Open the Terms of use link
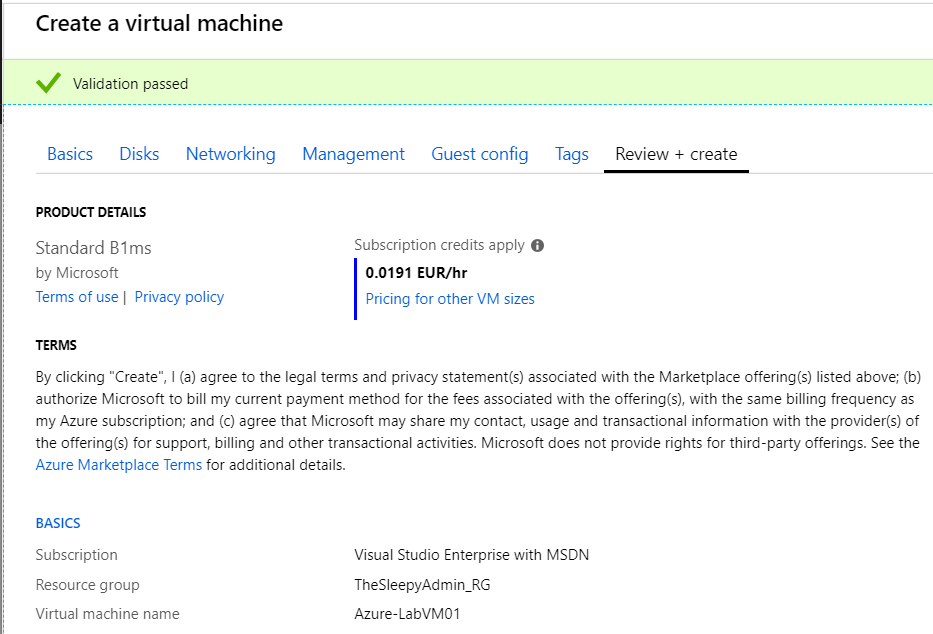Screen dimensions: 933x634 [x=77, y=297]
